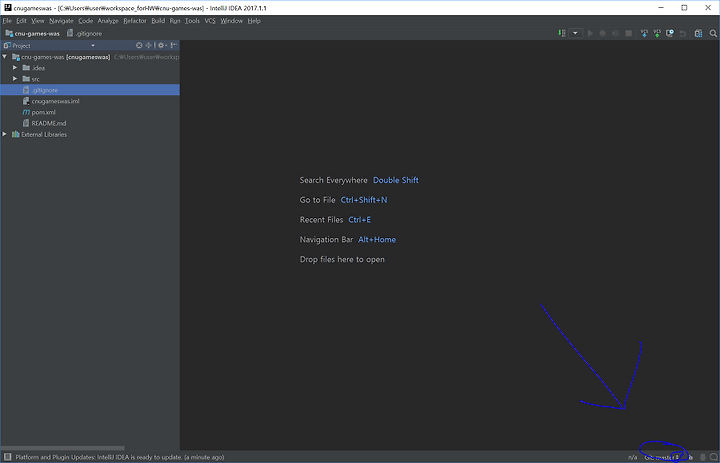Open the Window menu
Viewport: 720px width, 463px height.
(231, 21)
